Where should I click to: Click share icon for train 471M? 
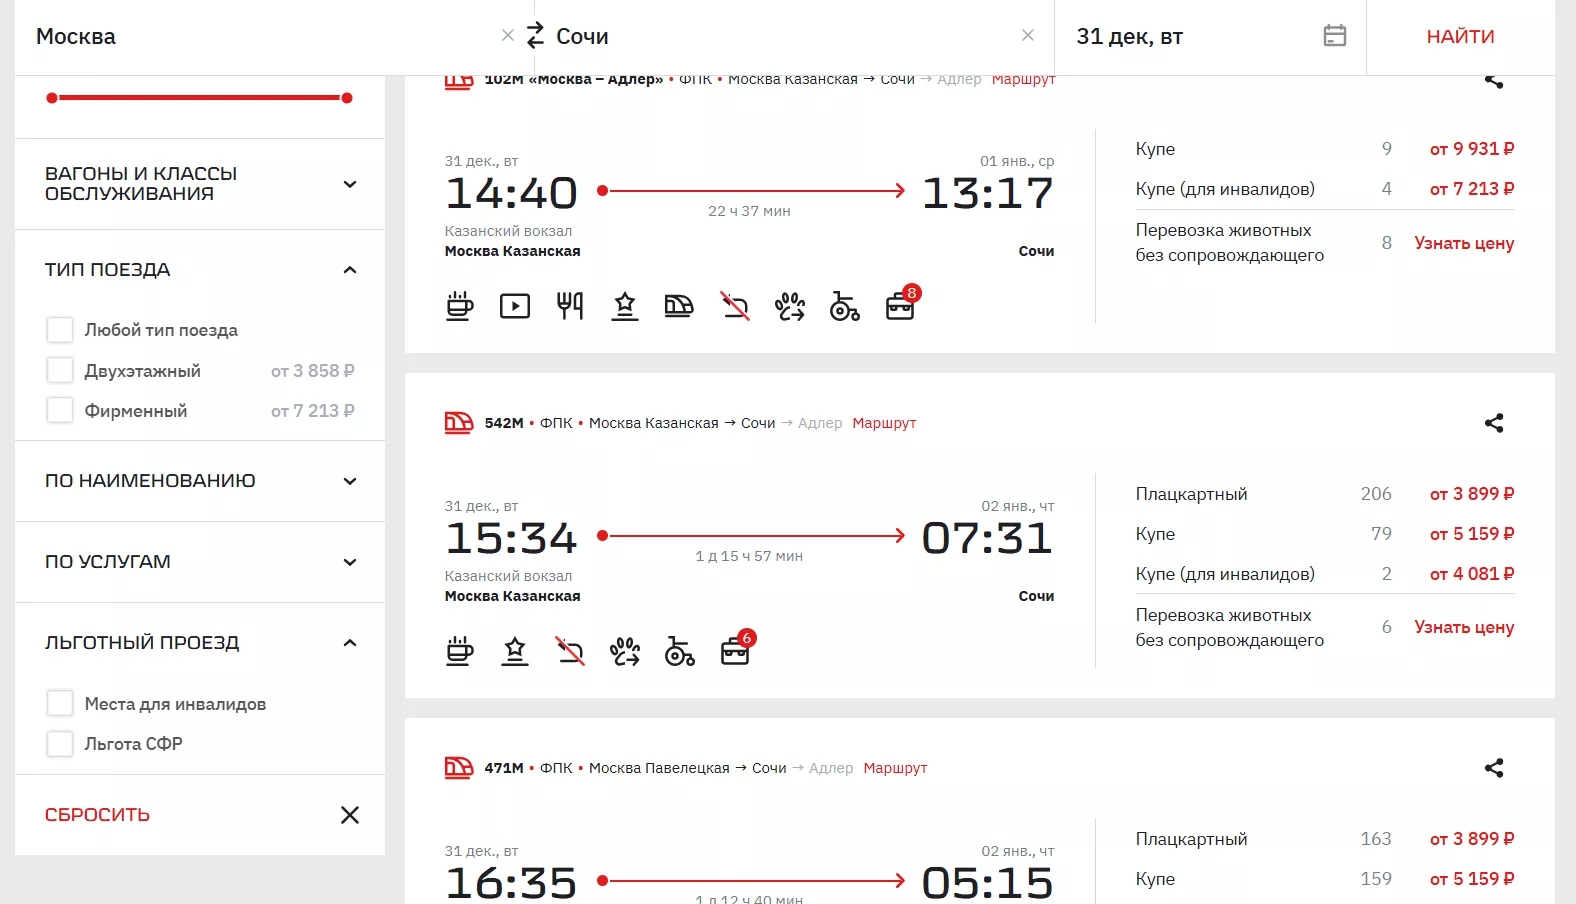pos(1493,768)
